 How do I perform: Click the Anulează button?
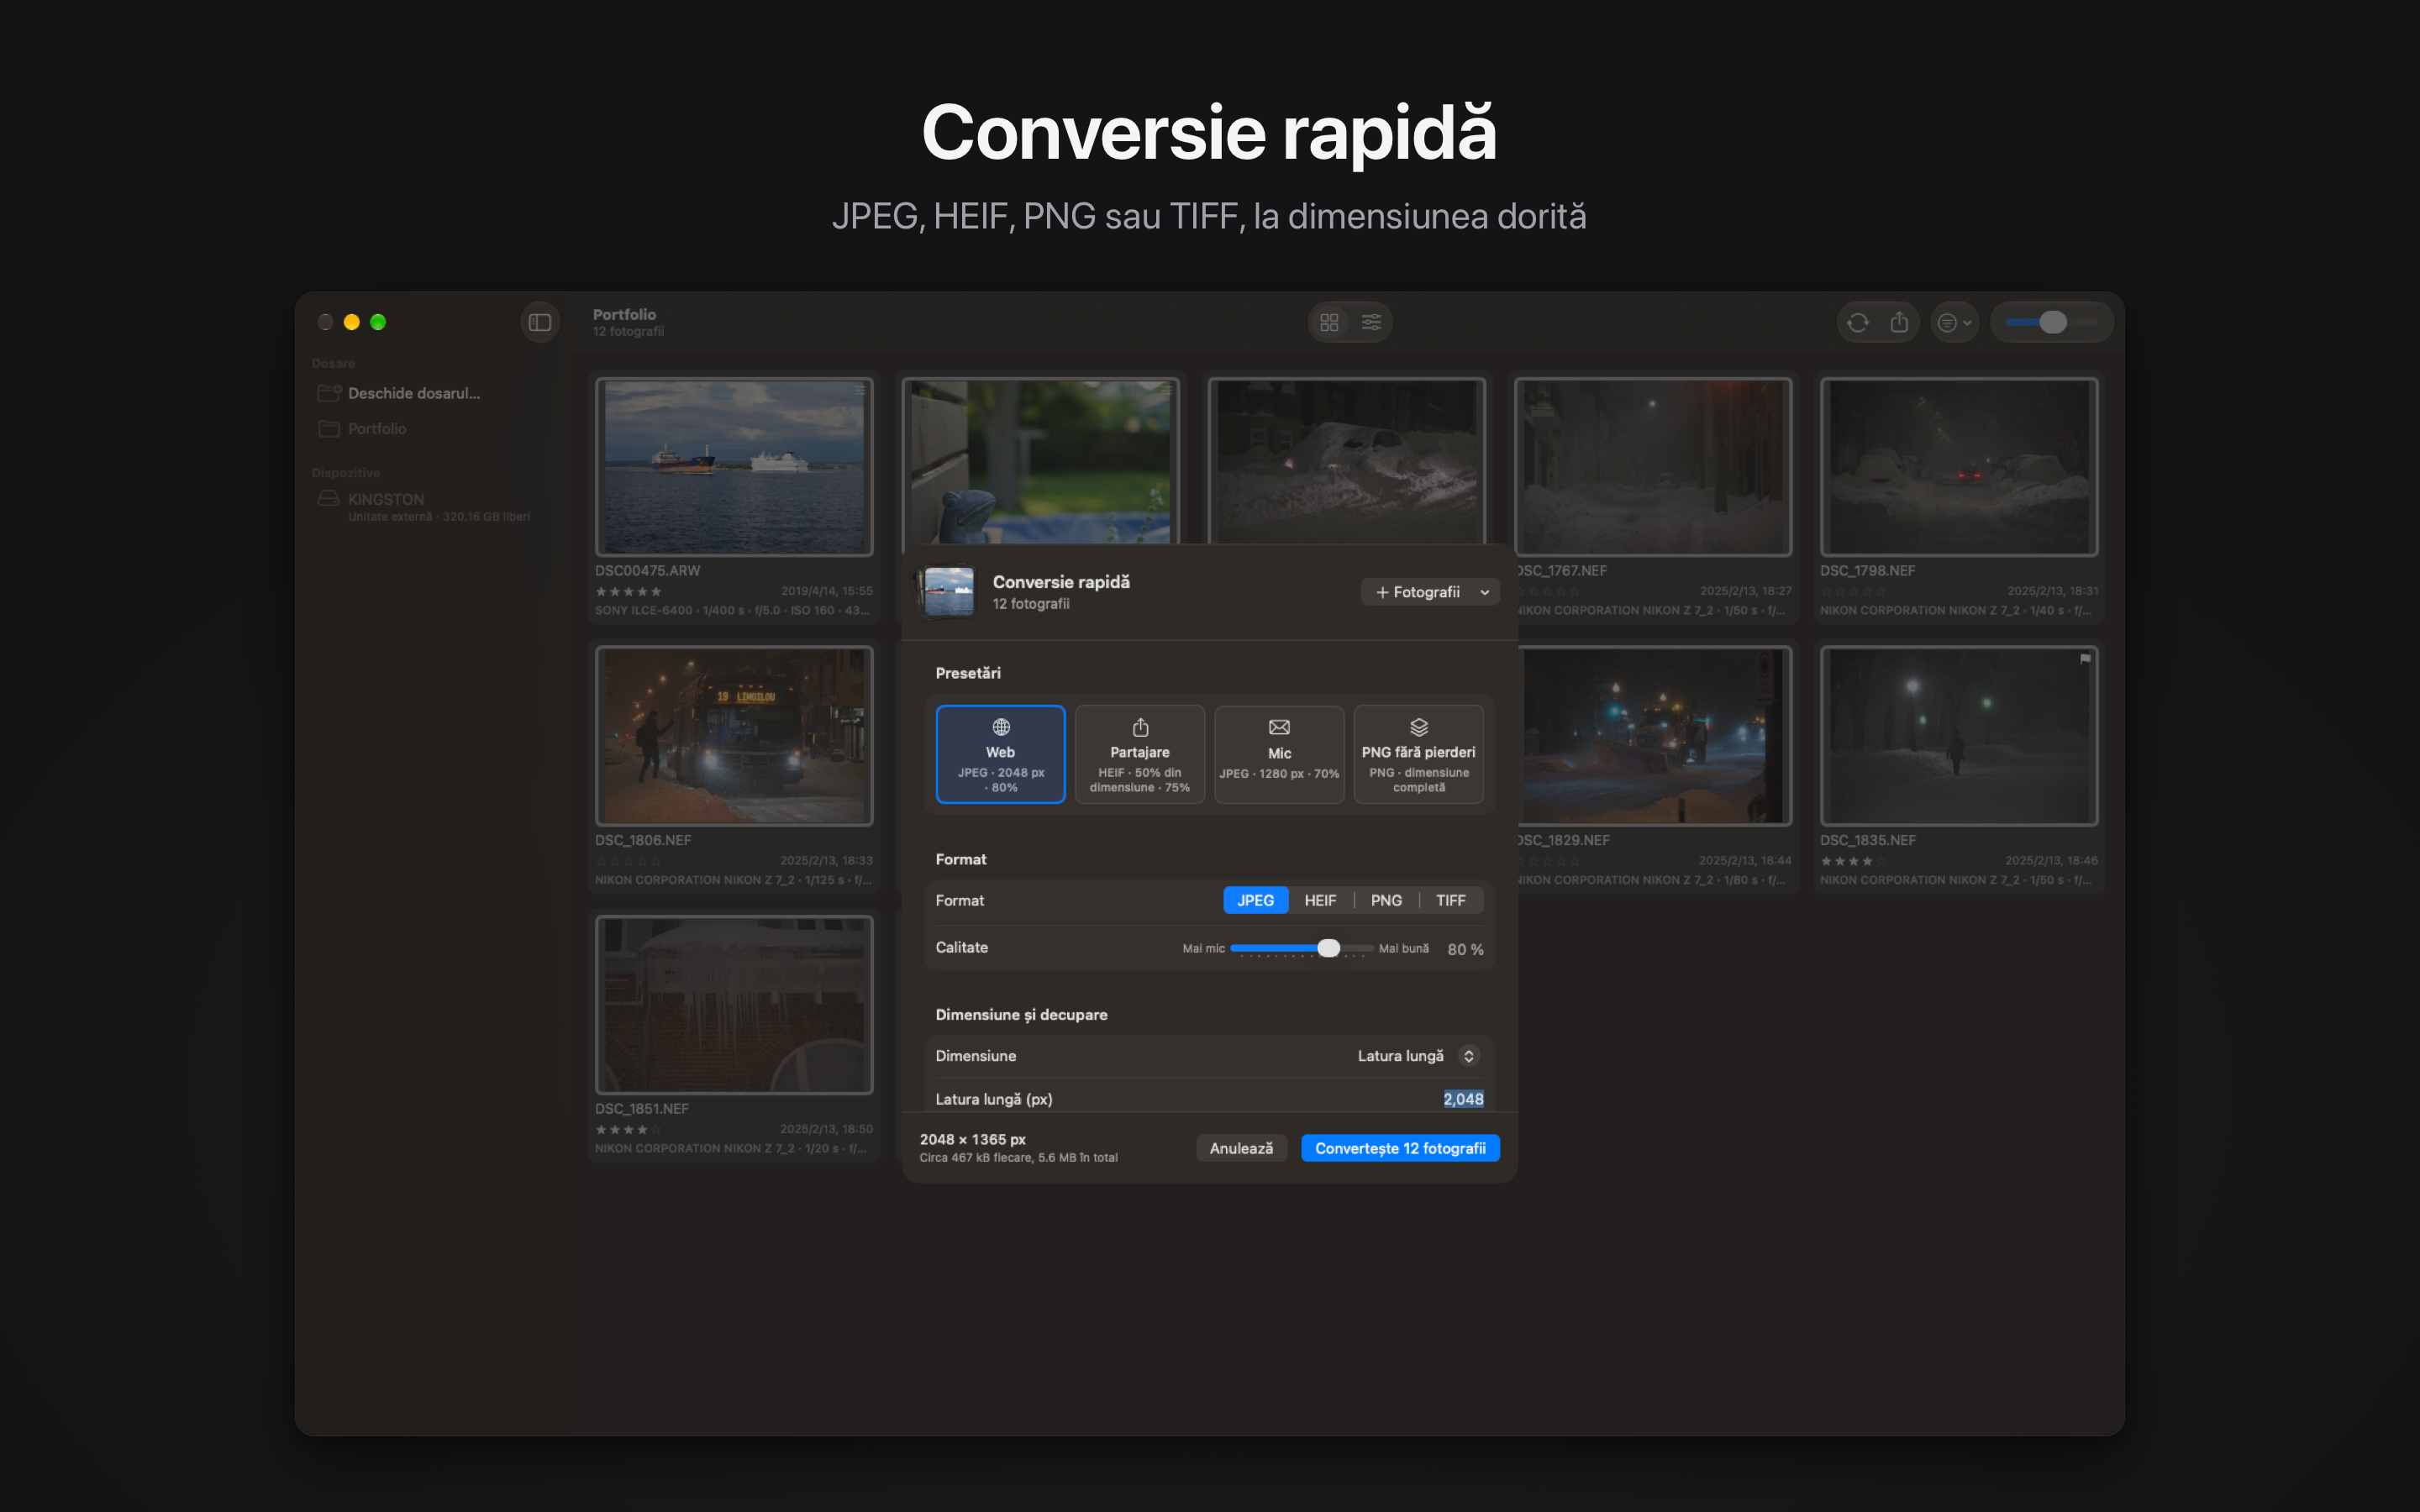point(1241,1148)
